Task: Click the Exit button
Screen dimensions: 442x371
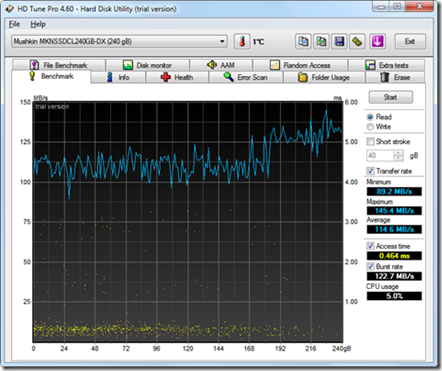Action: tap(410, 42)
